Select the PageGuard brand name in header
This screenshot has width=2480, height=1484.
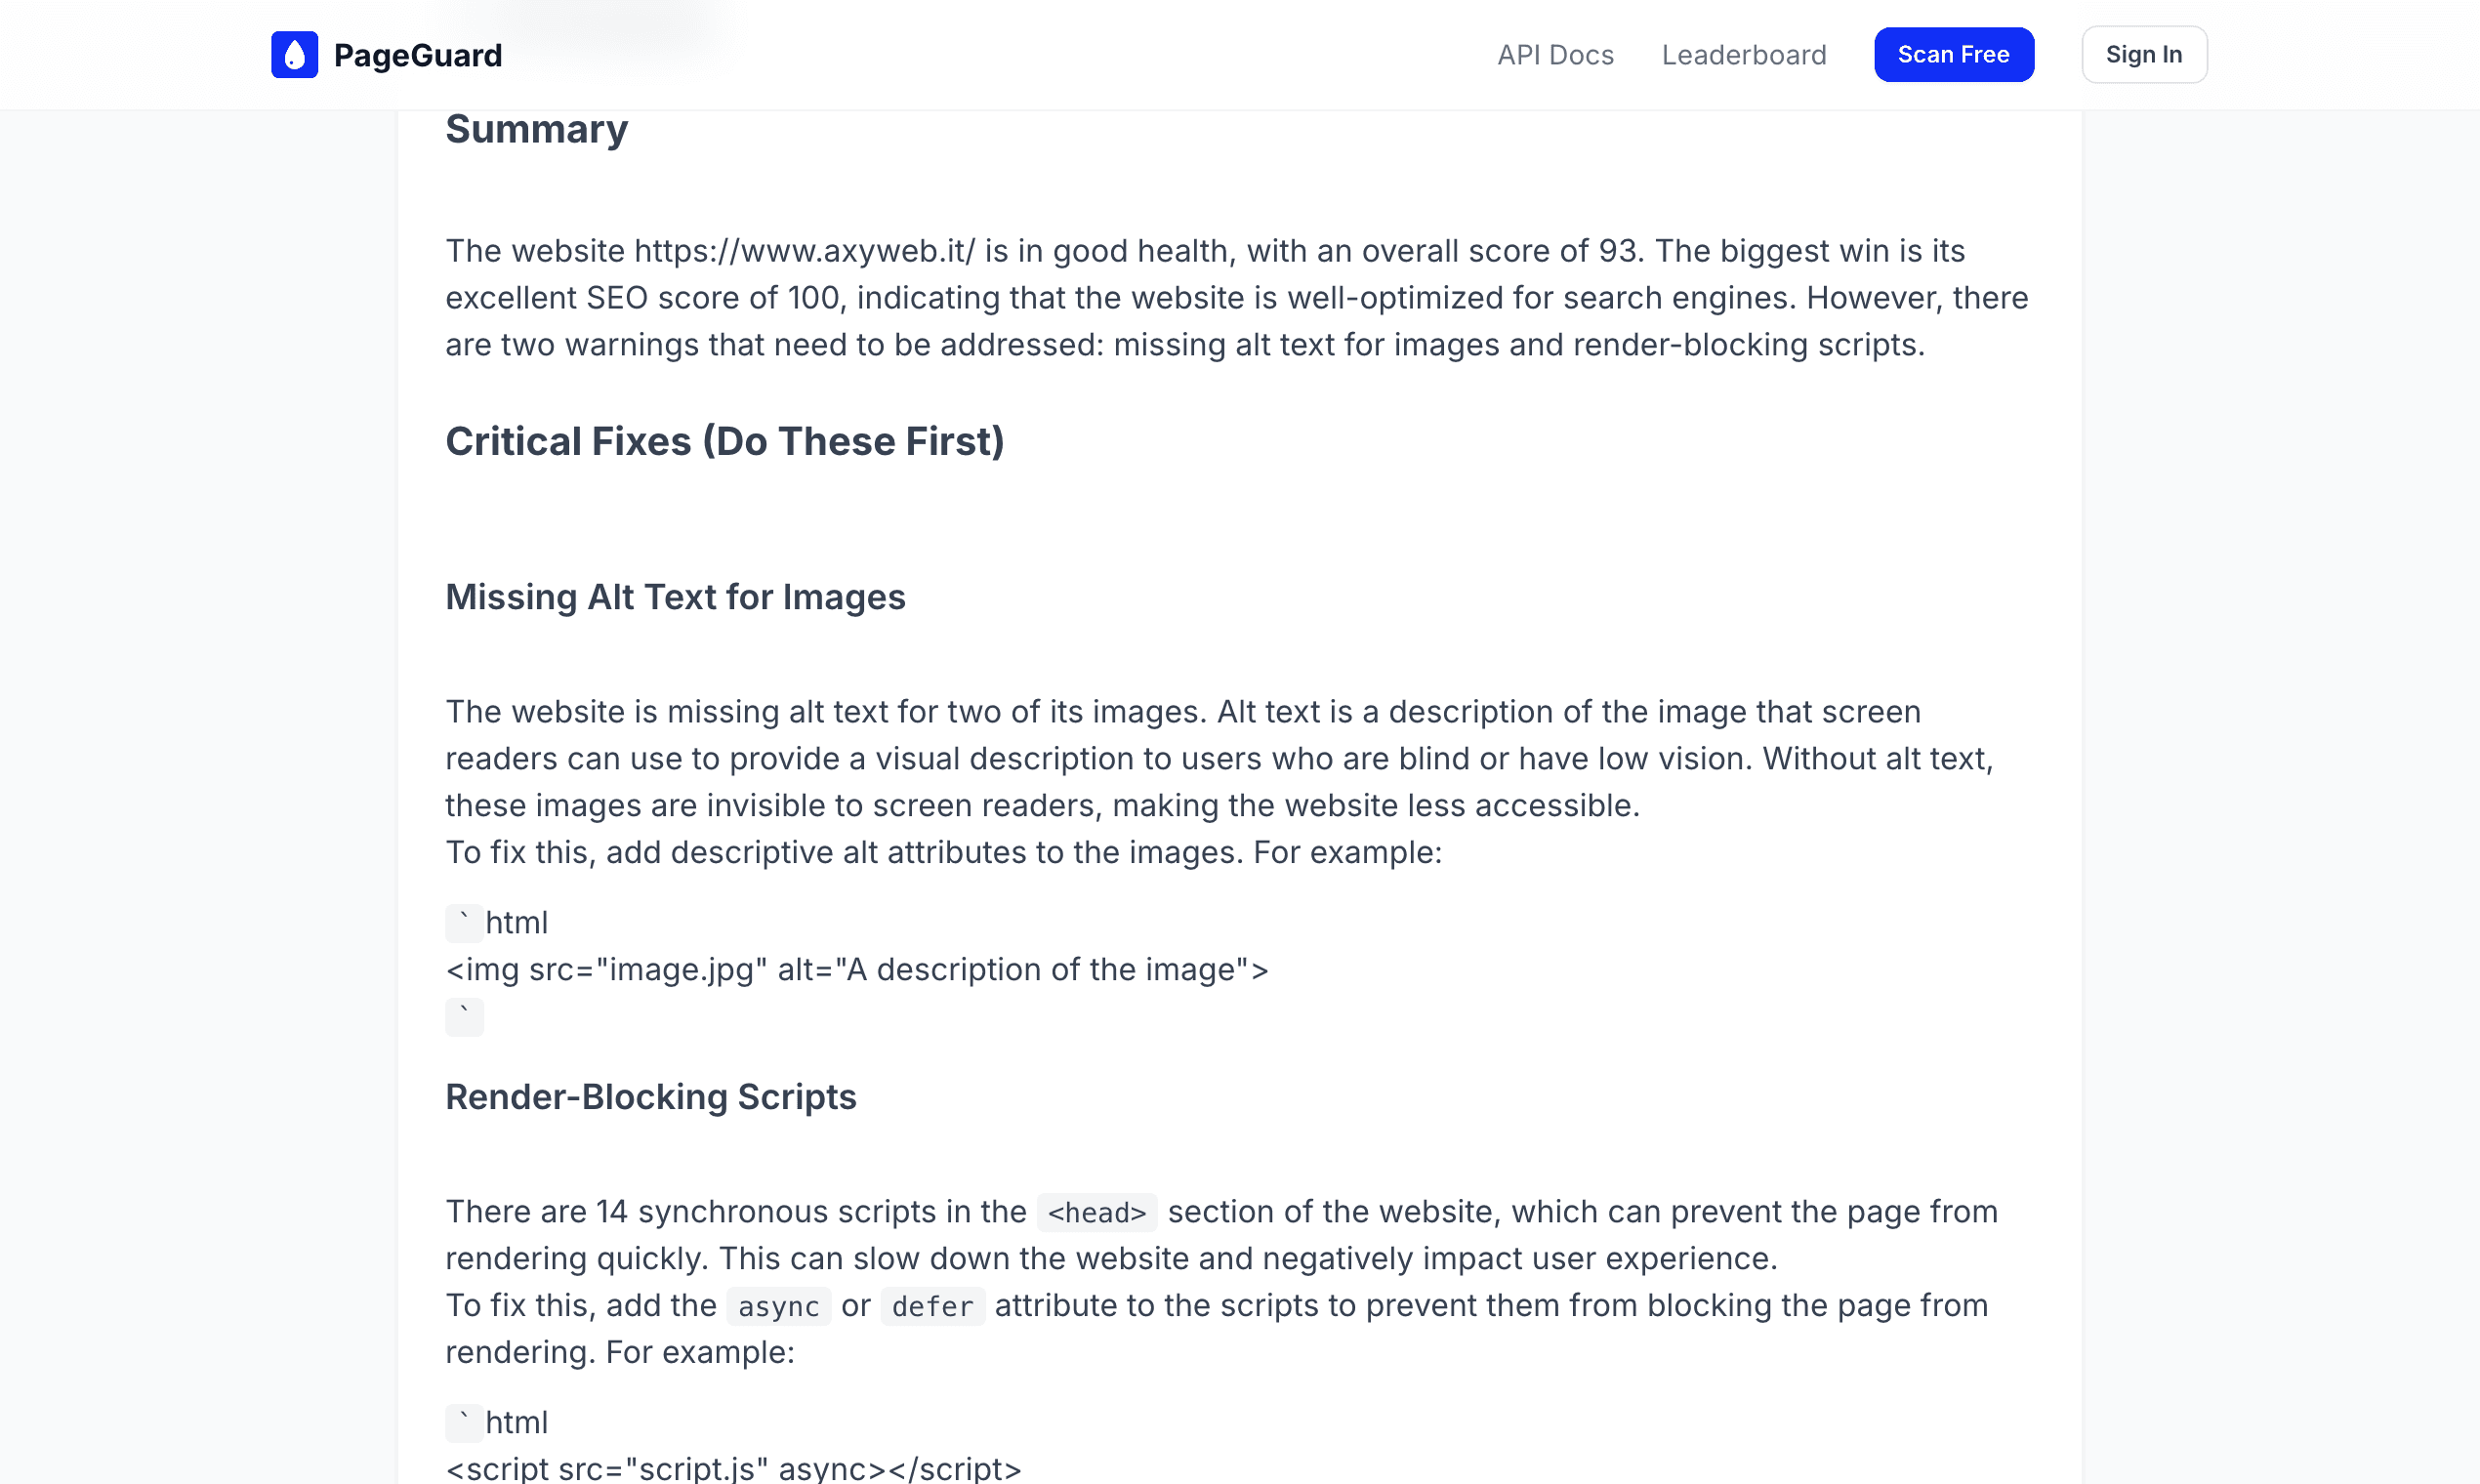(418, 55)
